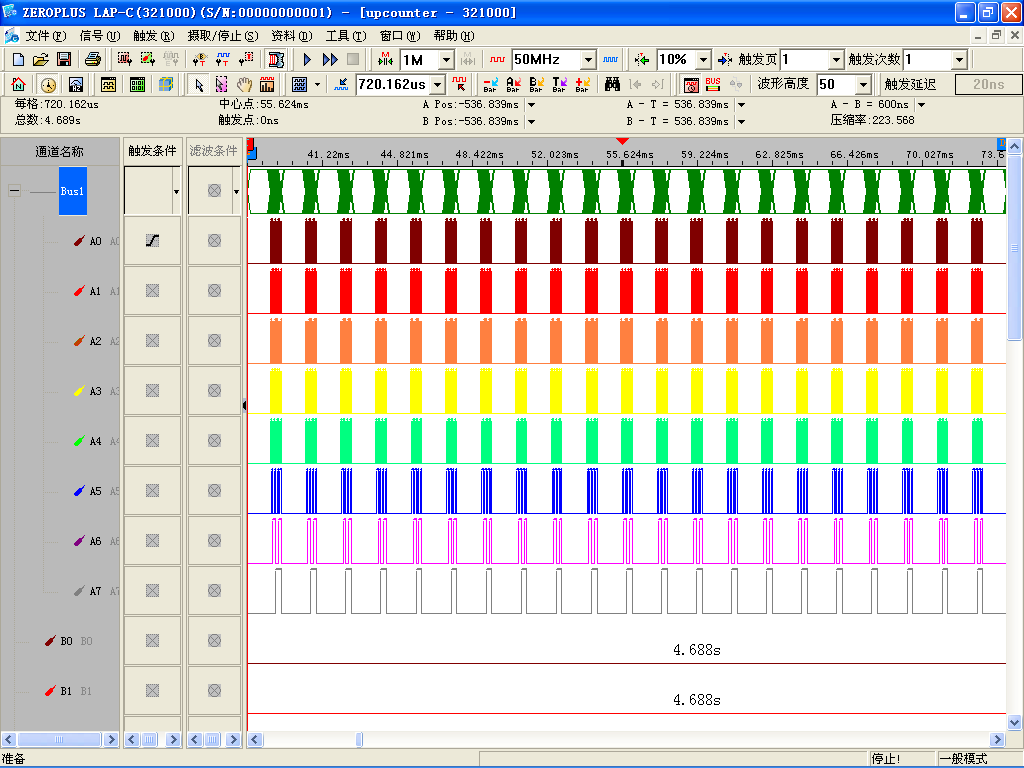Select the hand pan tool
Screen dimensions: 1024x768
click(245, 85)
